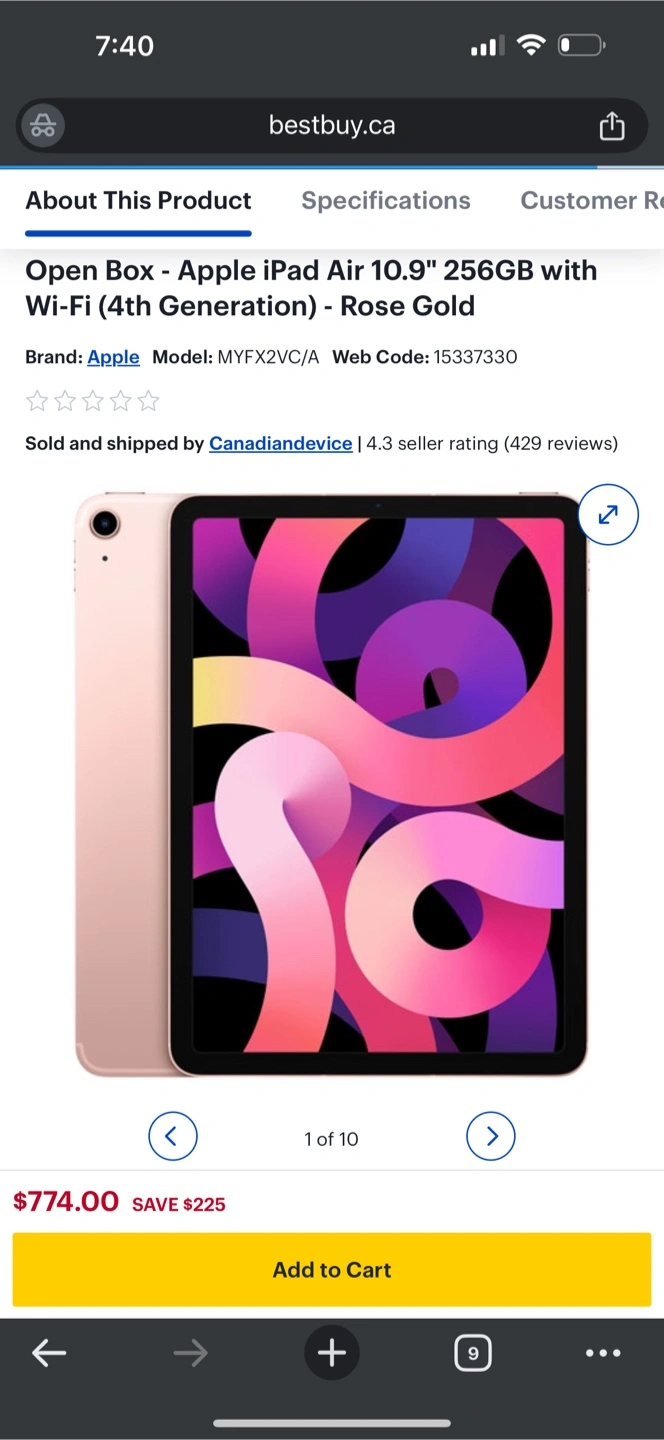664x1440 pixels.
Task: Tap the battery indicator in status bar
Action: (581, 45)
